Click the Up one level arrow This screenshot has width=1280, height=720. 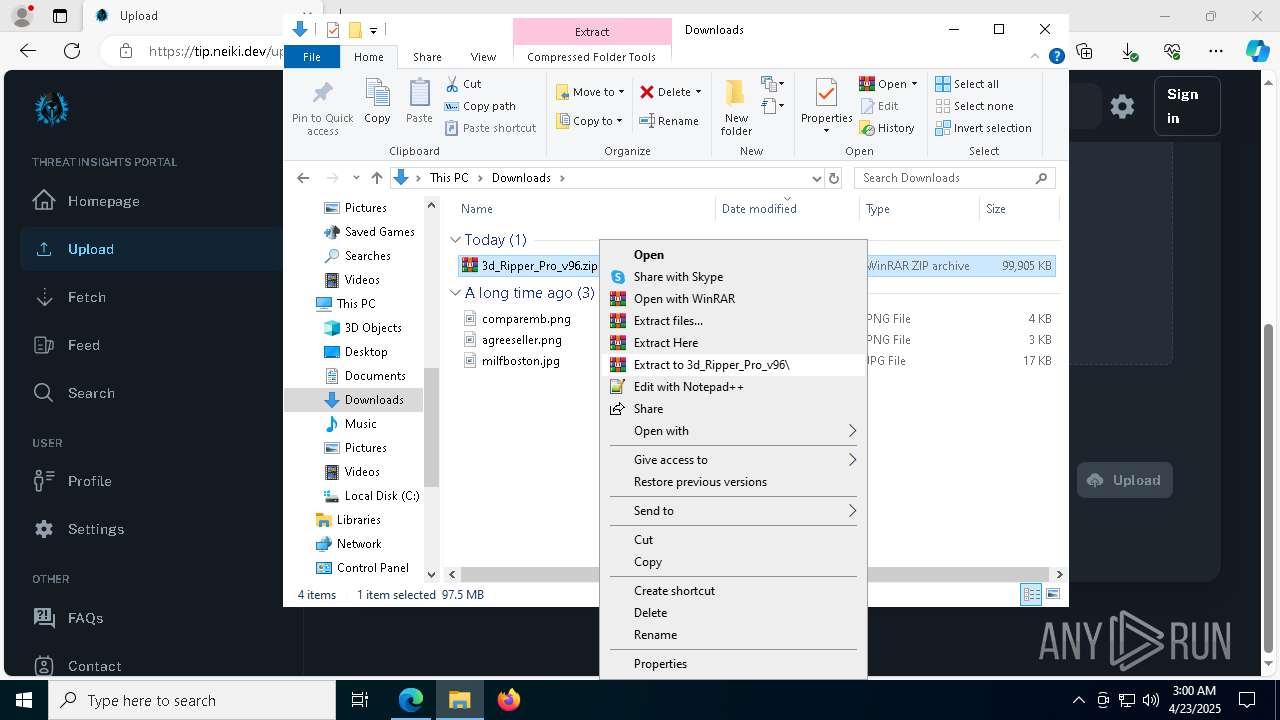tap(377, 178)
